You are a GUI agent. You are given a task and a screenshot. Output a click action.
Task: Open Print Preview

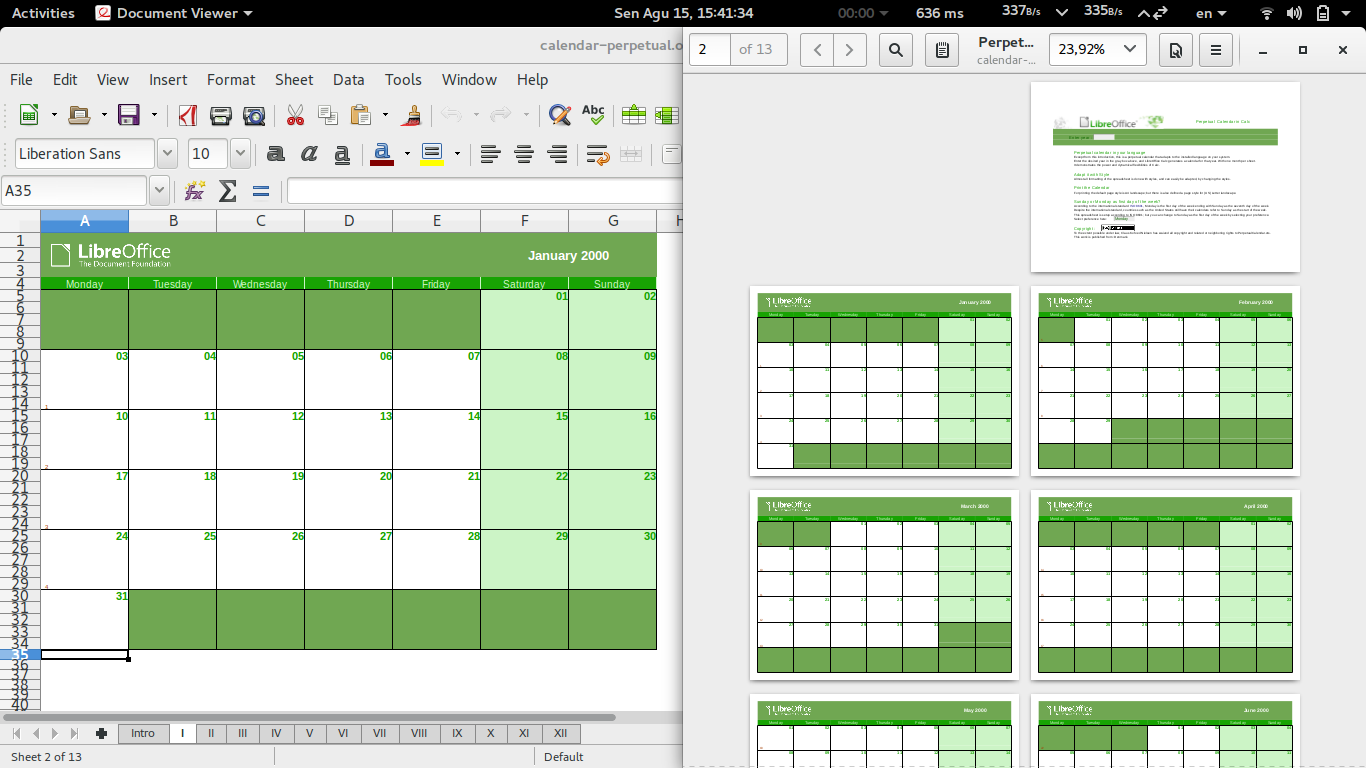[254, 115]
